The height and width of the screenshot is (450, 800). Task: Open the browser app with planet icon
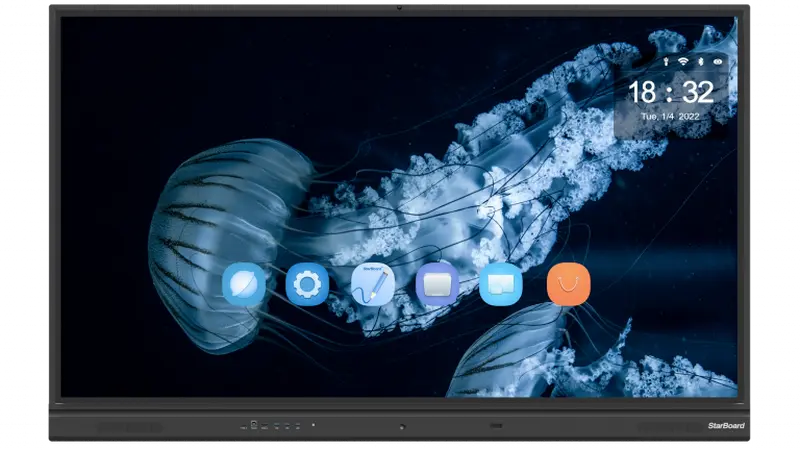pos(244,285)
